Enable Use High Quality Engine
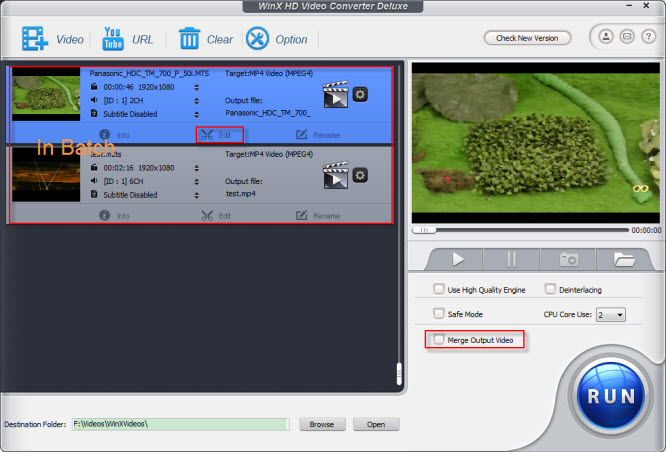Viewport: 666px width, 452px height. click(x=439, y=289)
